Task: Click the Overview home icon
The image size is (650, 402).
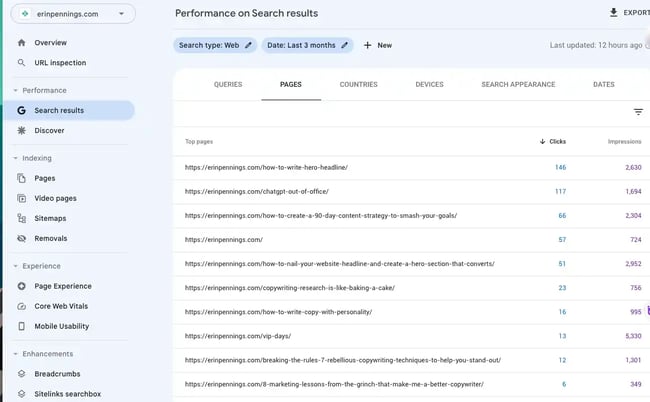Action: coord(22,43)
